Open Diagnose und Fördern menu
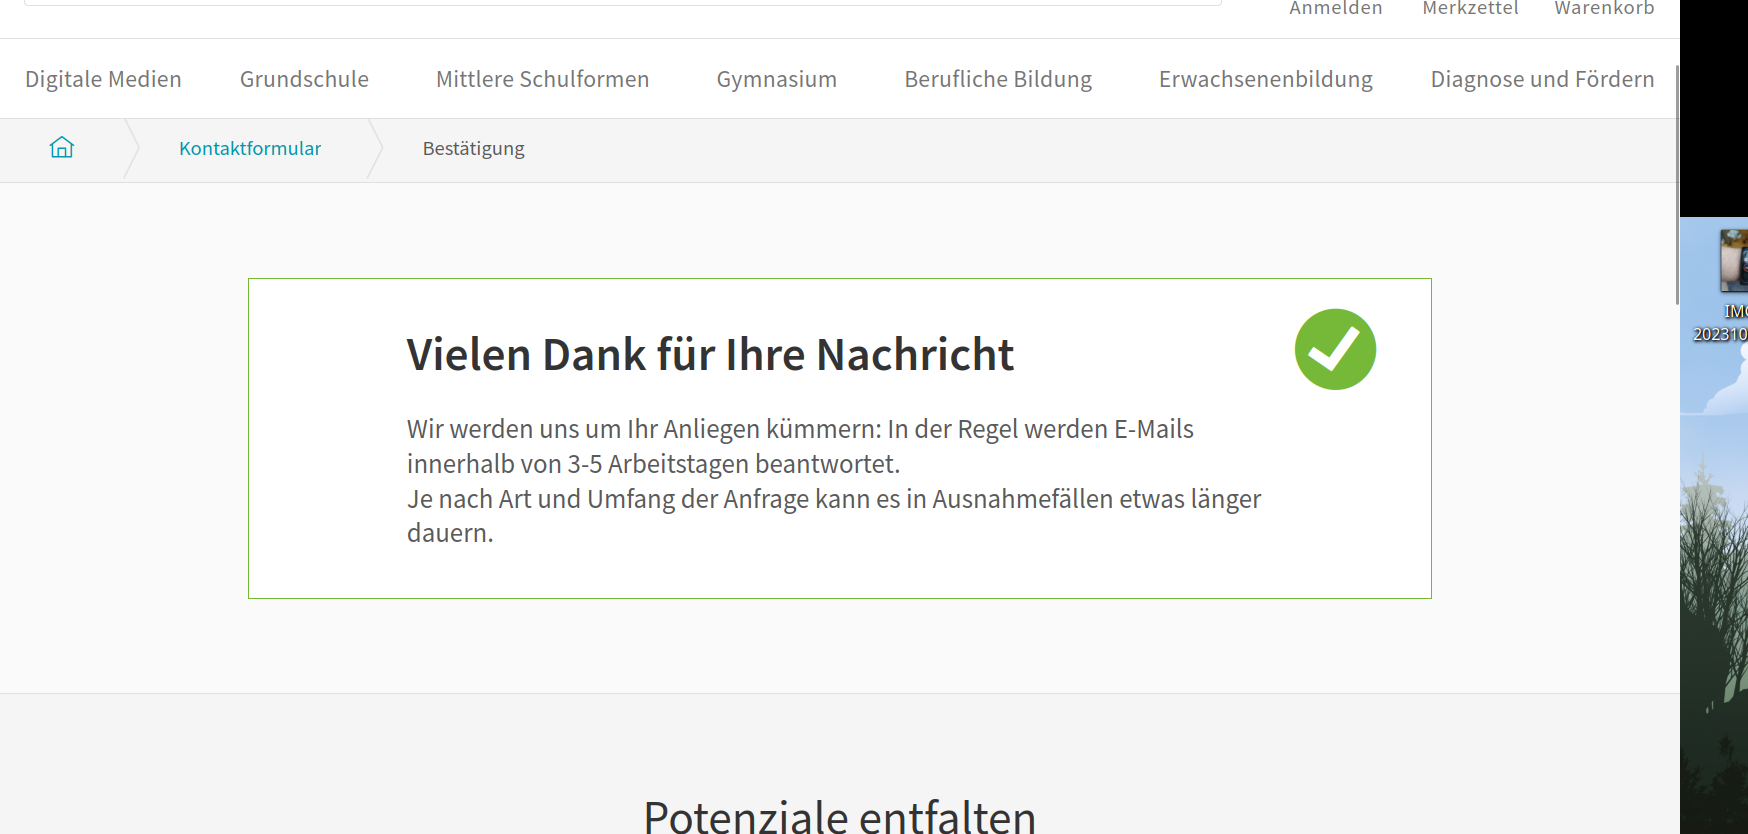Viewport: 1748px width, 834px height. point(1541,79)
